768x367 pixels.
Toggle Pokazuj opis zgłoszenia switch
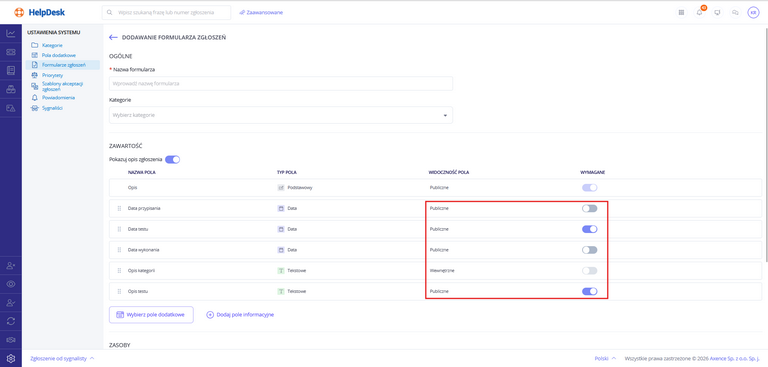tap(172, 159)
